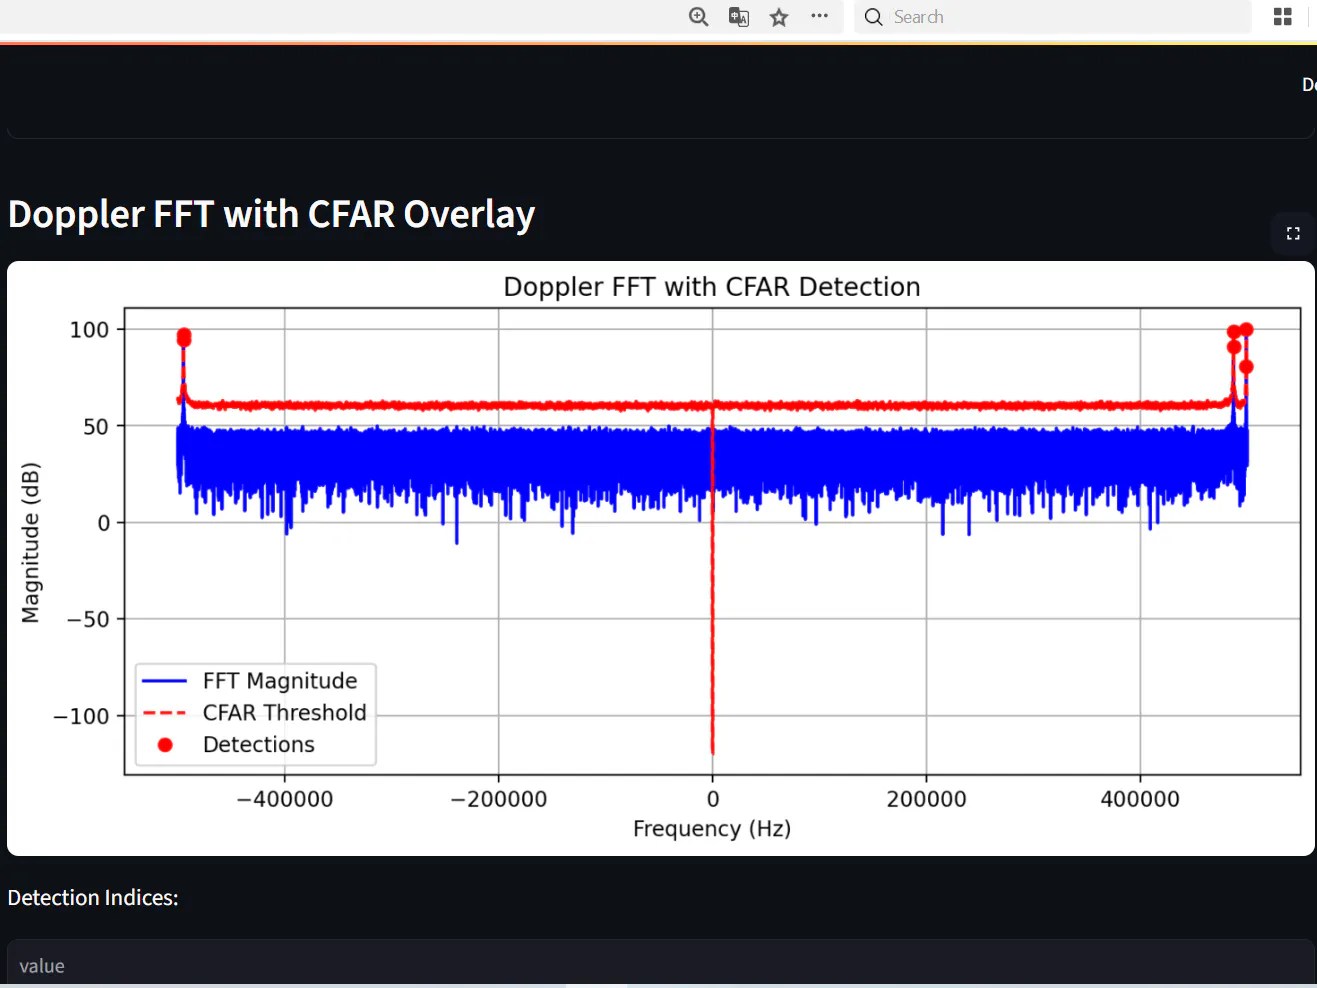The height and width of the screenshot is (988, 1317).
Task: Open the Deploy menu at top right
Action: [1307, 85]
